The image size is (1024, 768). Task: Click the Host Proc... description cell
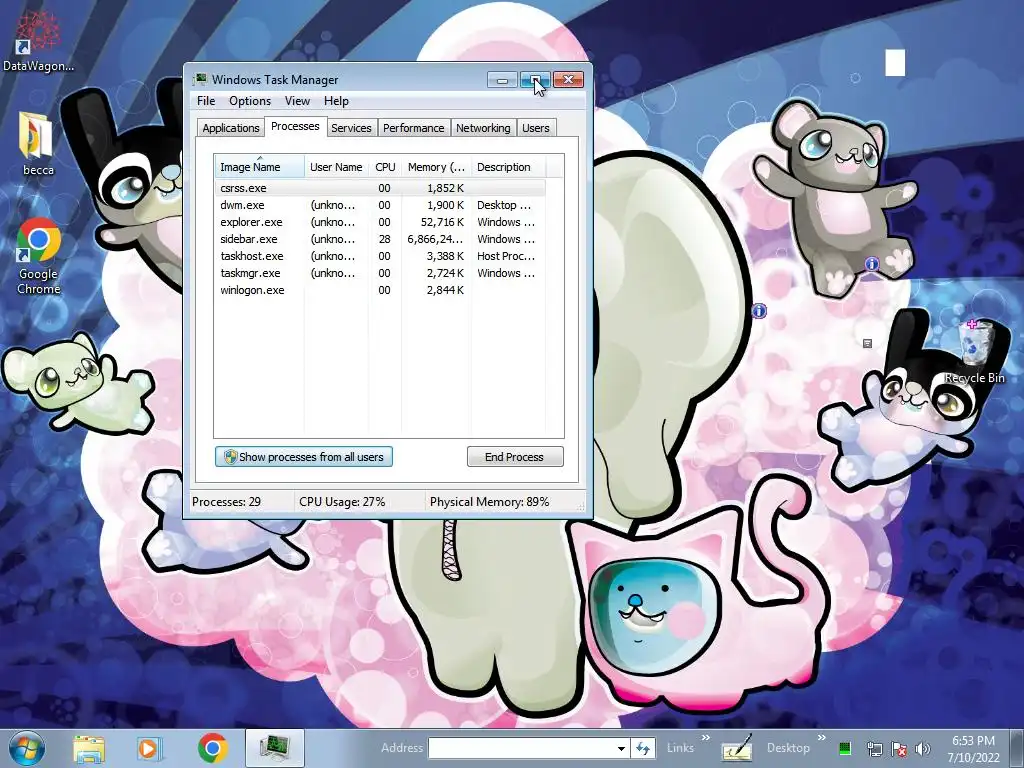tap(505, 256)
